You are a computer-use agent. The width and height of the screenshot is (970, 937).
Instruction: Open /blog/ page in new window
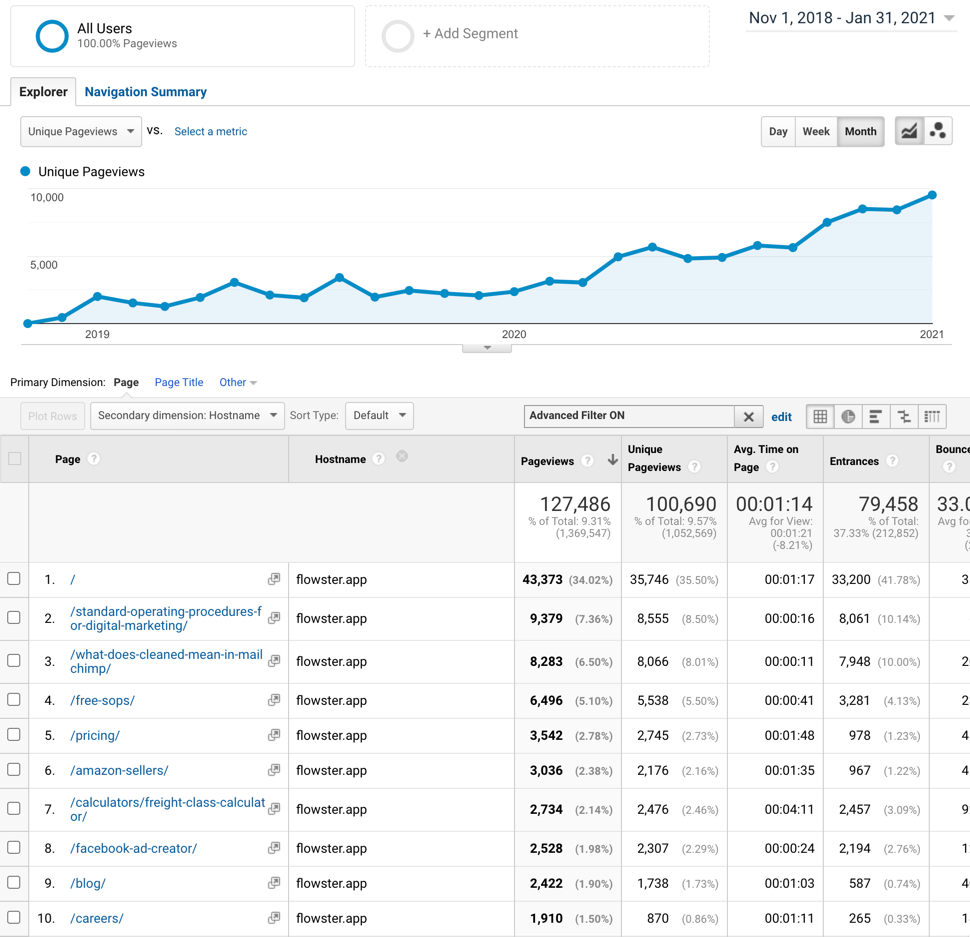(273, 883)
